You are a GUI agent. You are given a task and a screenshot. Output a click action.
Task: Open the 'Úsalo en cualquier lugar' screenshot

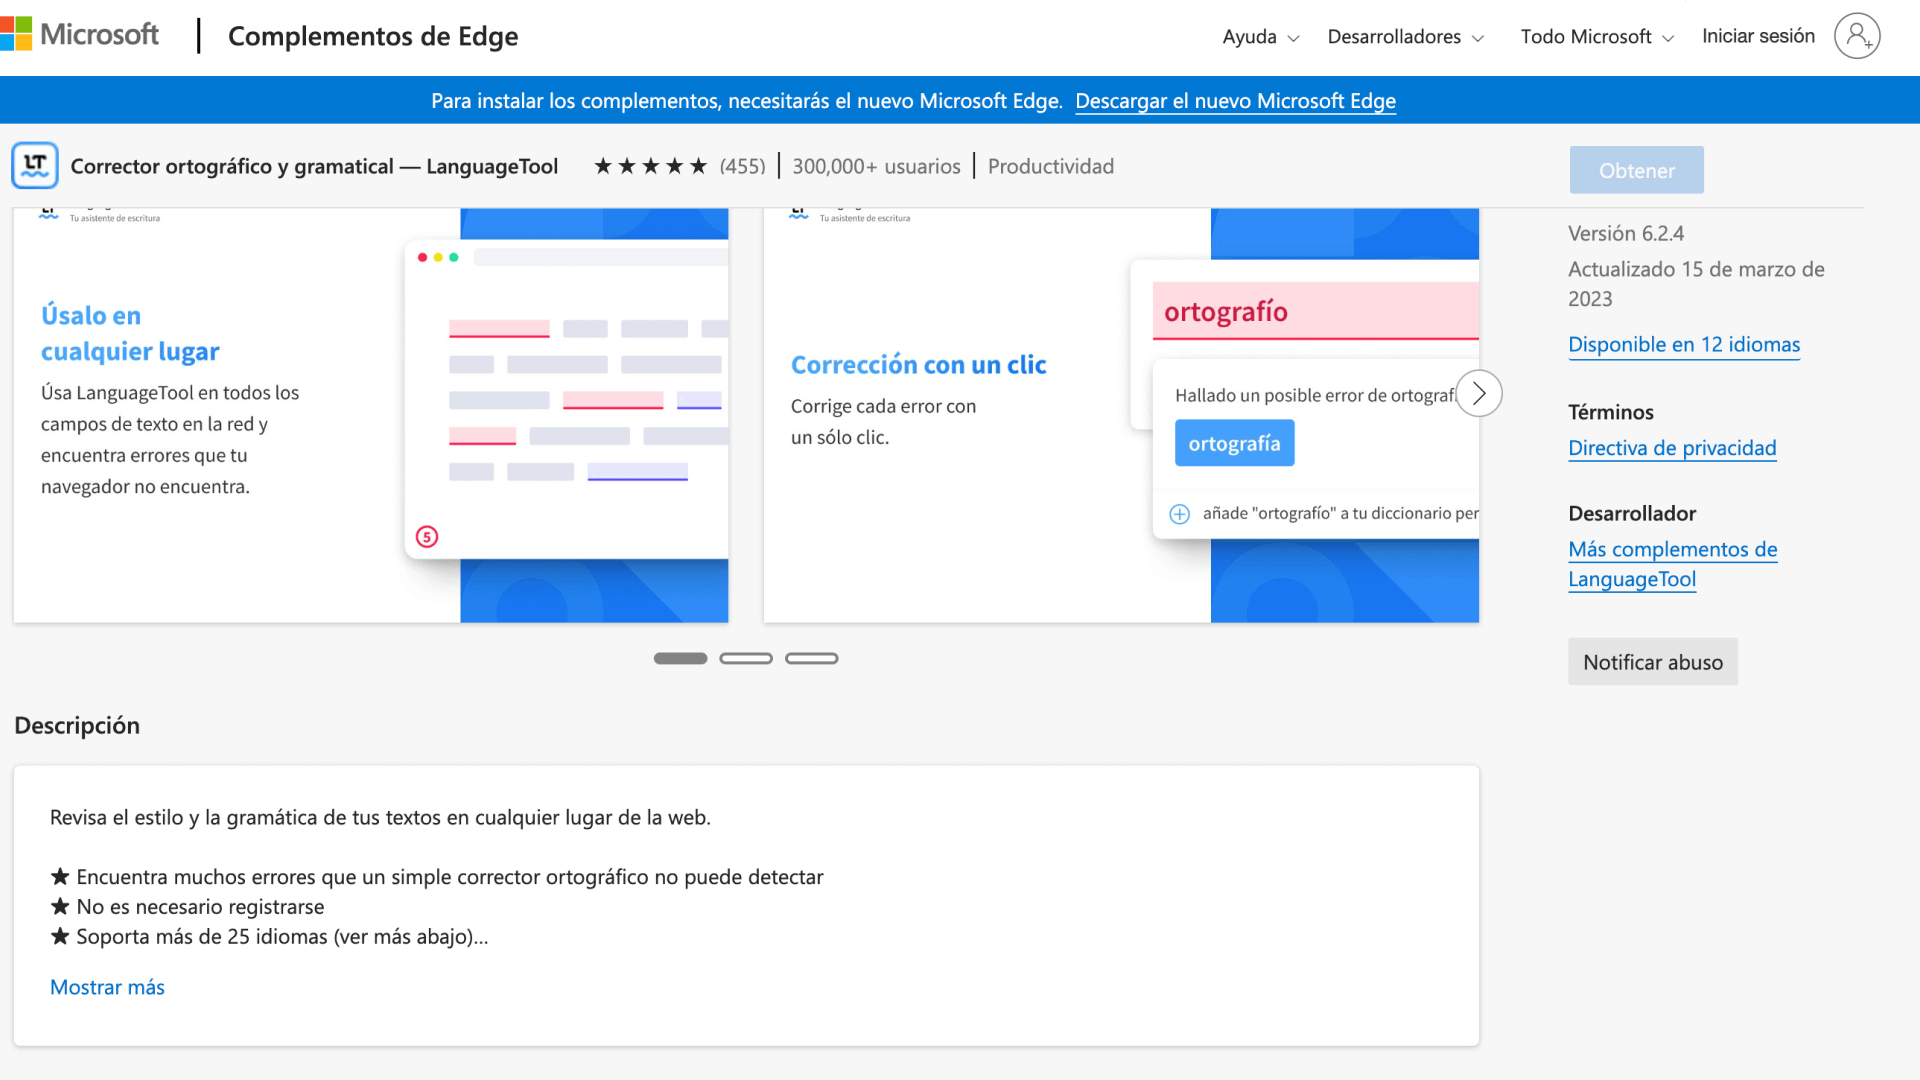(x=371, y=415)
